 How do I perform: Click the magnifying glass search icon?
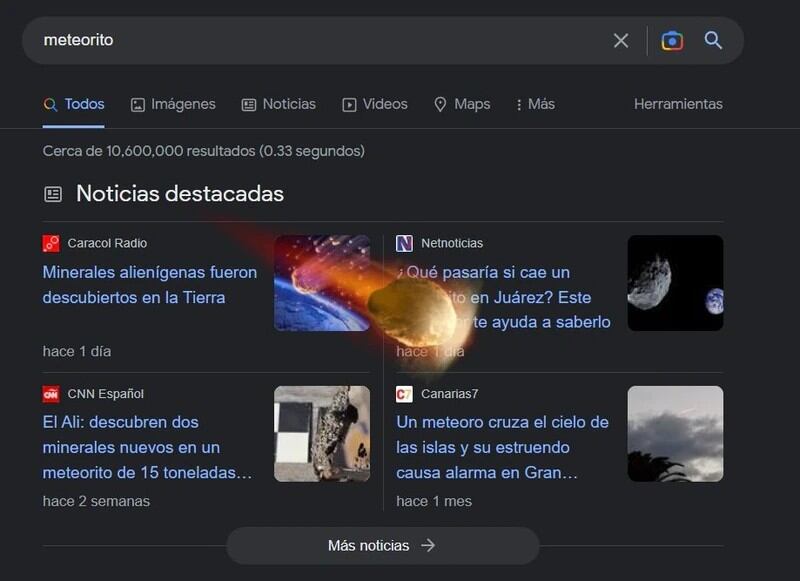click(x=713, y=41)
